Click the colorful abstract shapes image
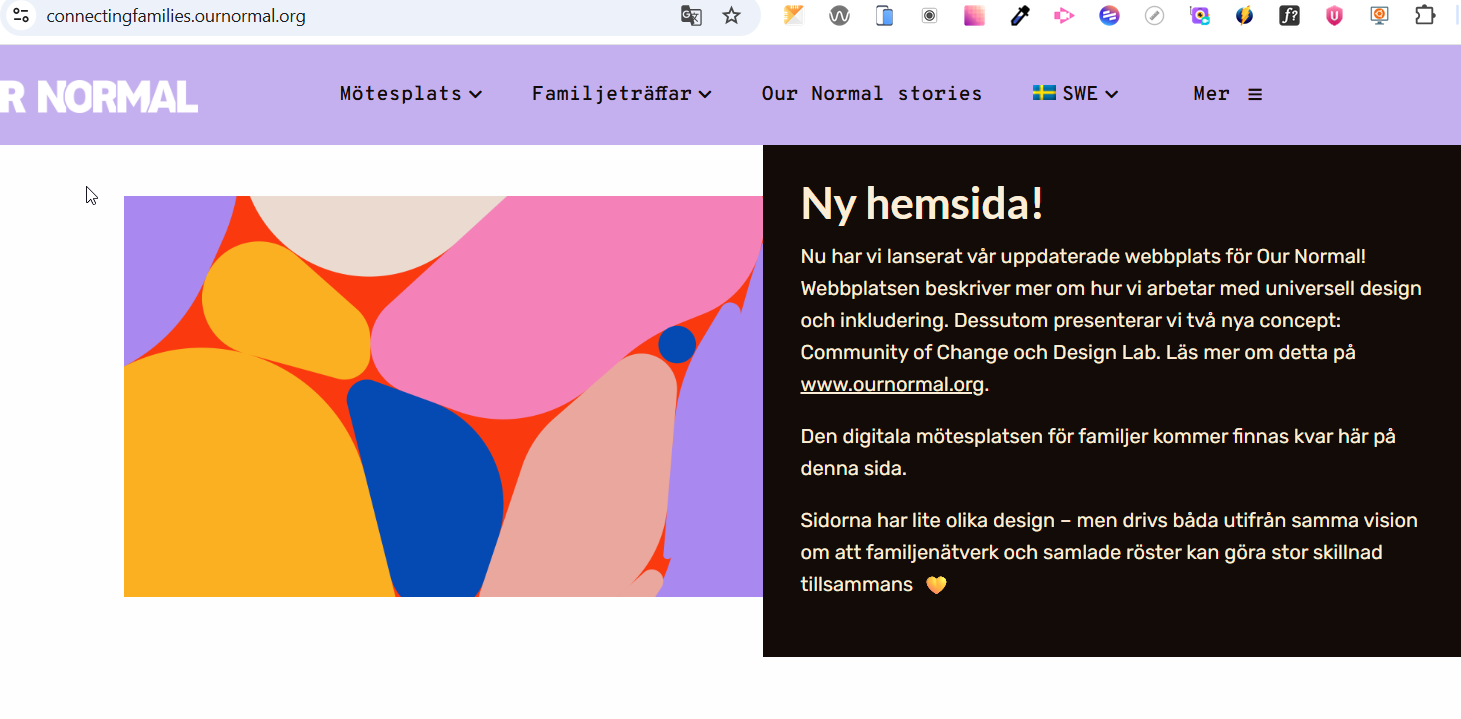Image resolution: width=1461 pixels, height=719 pixels. (443, 397)
